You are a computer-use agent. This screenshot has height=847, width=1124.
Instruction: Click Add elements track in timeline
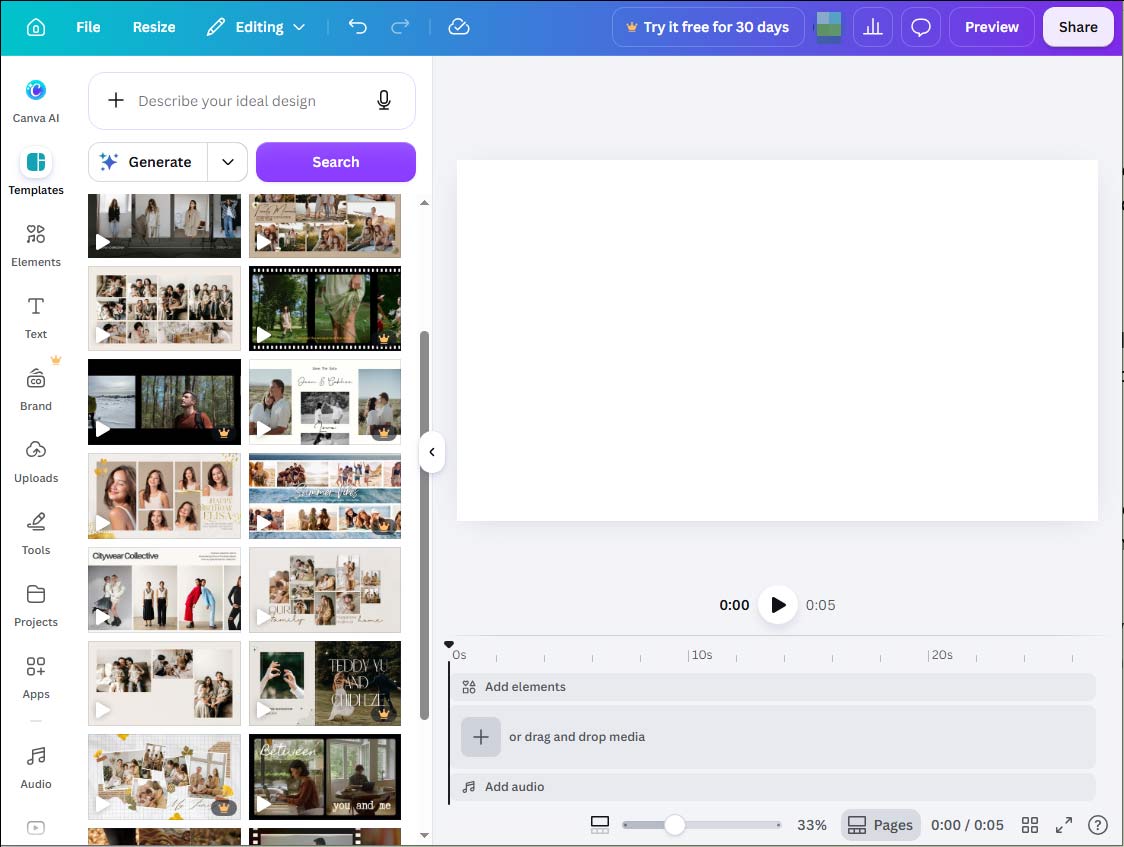pyautogui.click(x=773, y=686)
